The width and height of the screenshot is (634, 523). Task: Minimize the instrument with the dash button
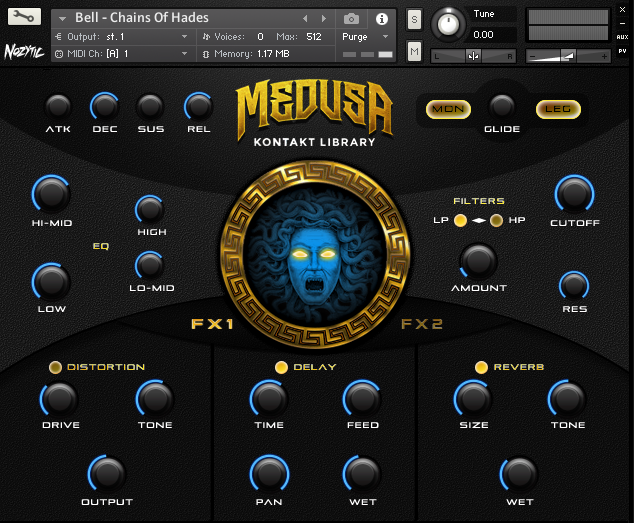pos(623,23)
